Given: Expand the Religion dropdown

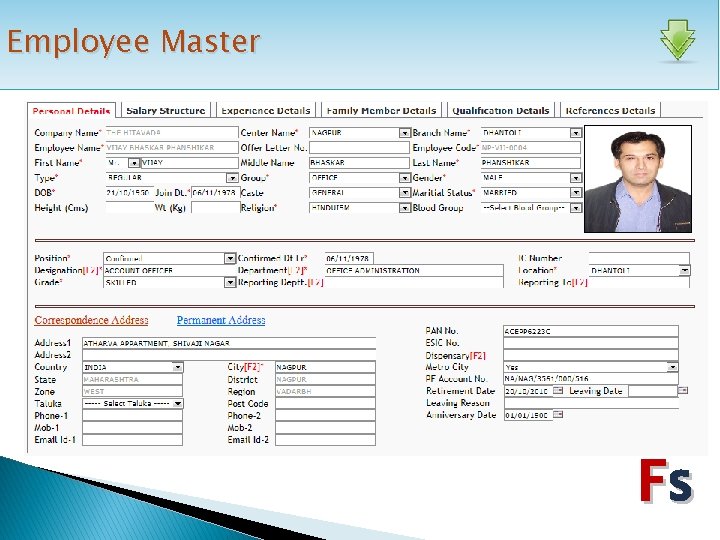Looking at the screenshot, I should pos(404,208).
